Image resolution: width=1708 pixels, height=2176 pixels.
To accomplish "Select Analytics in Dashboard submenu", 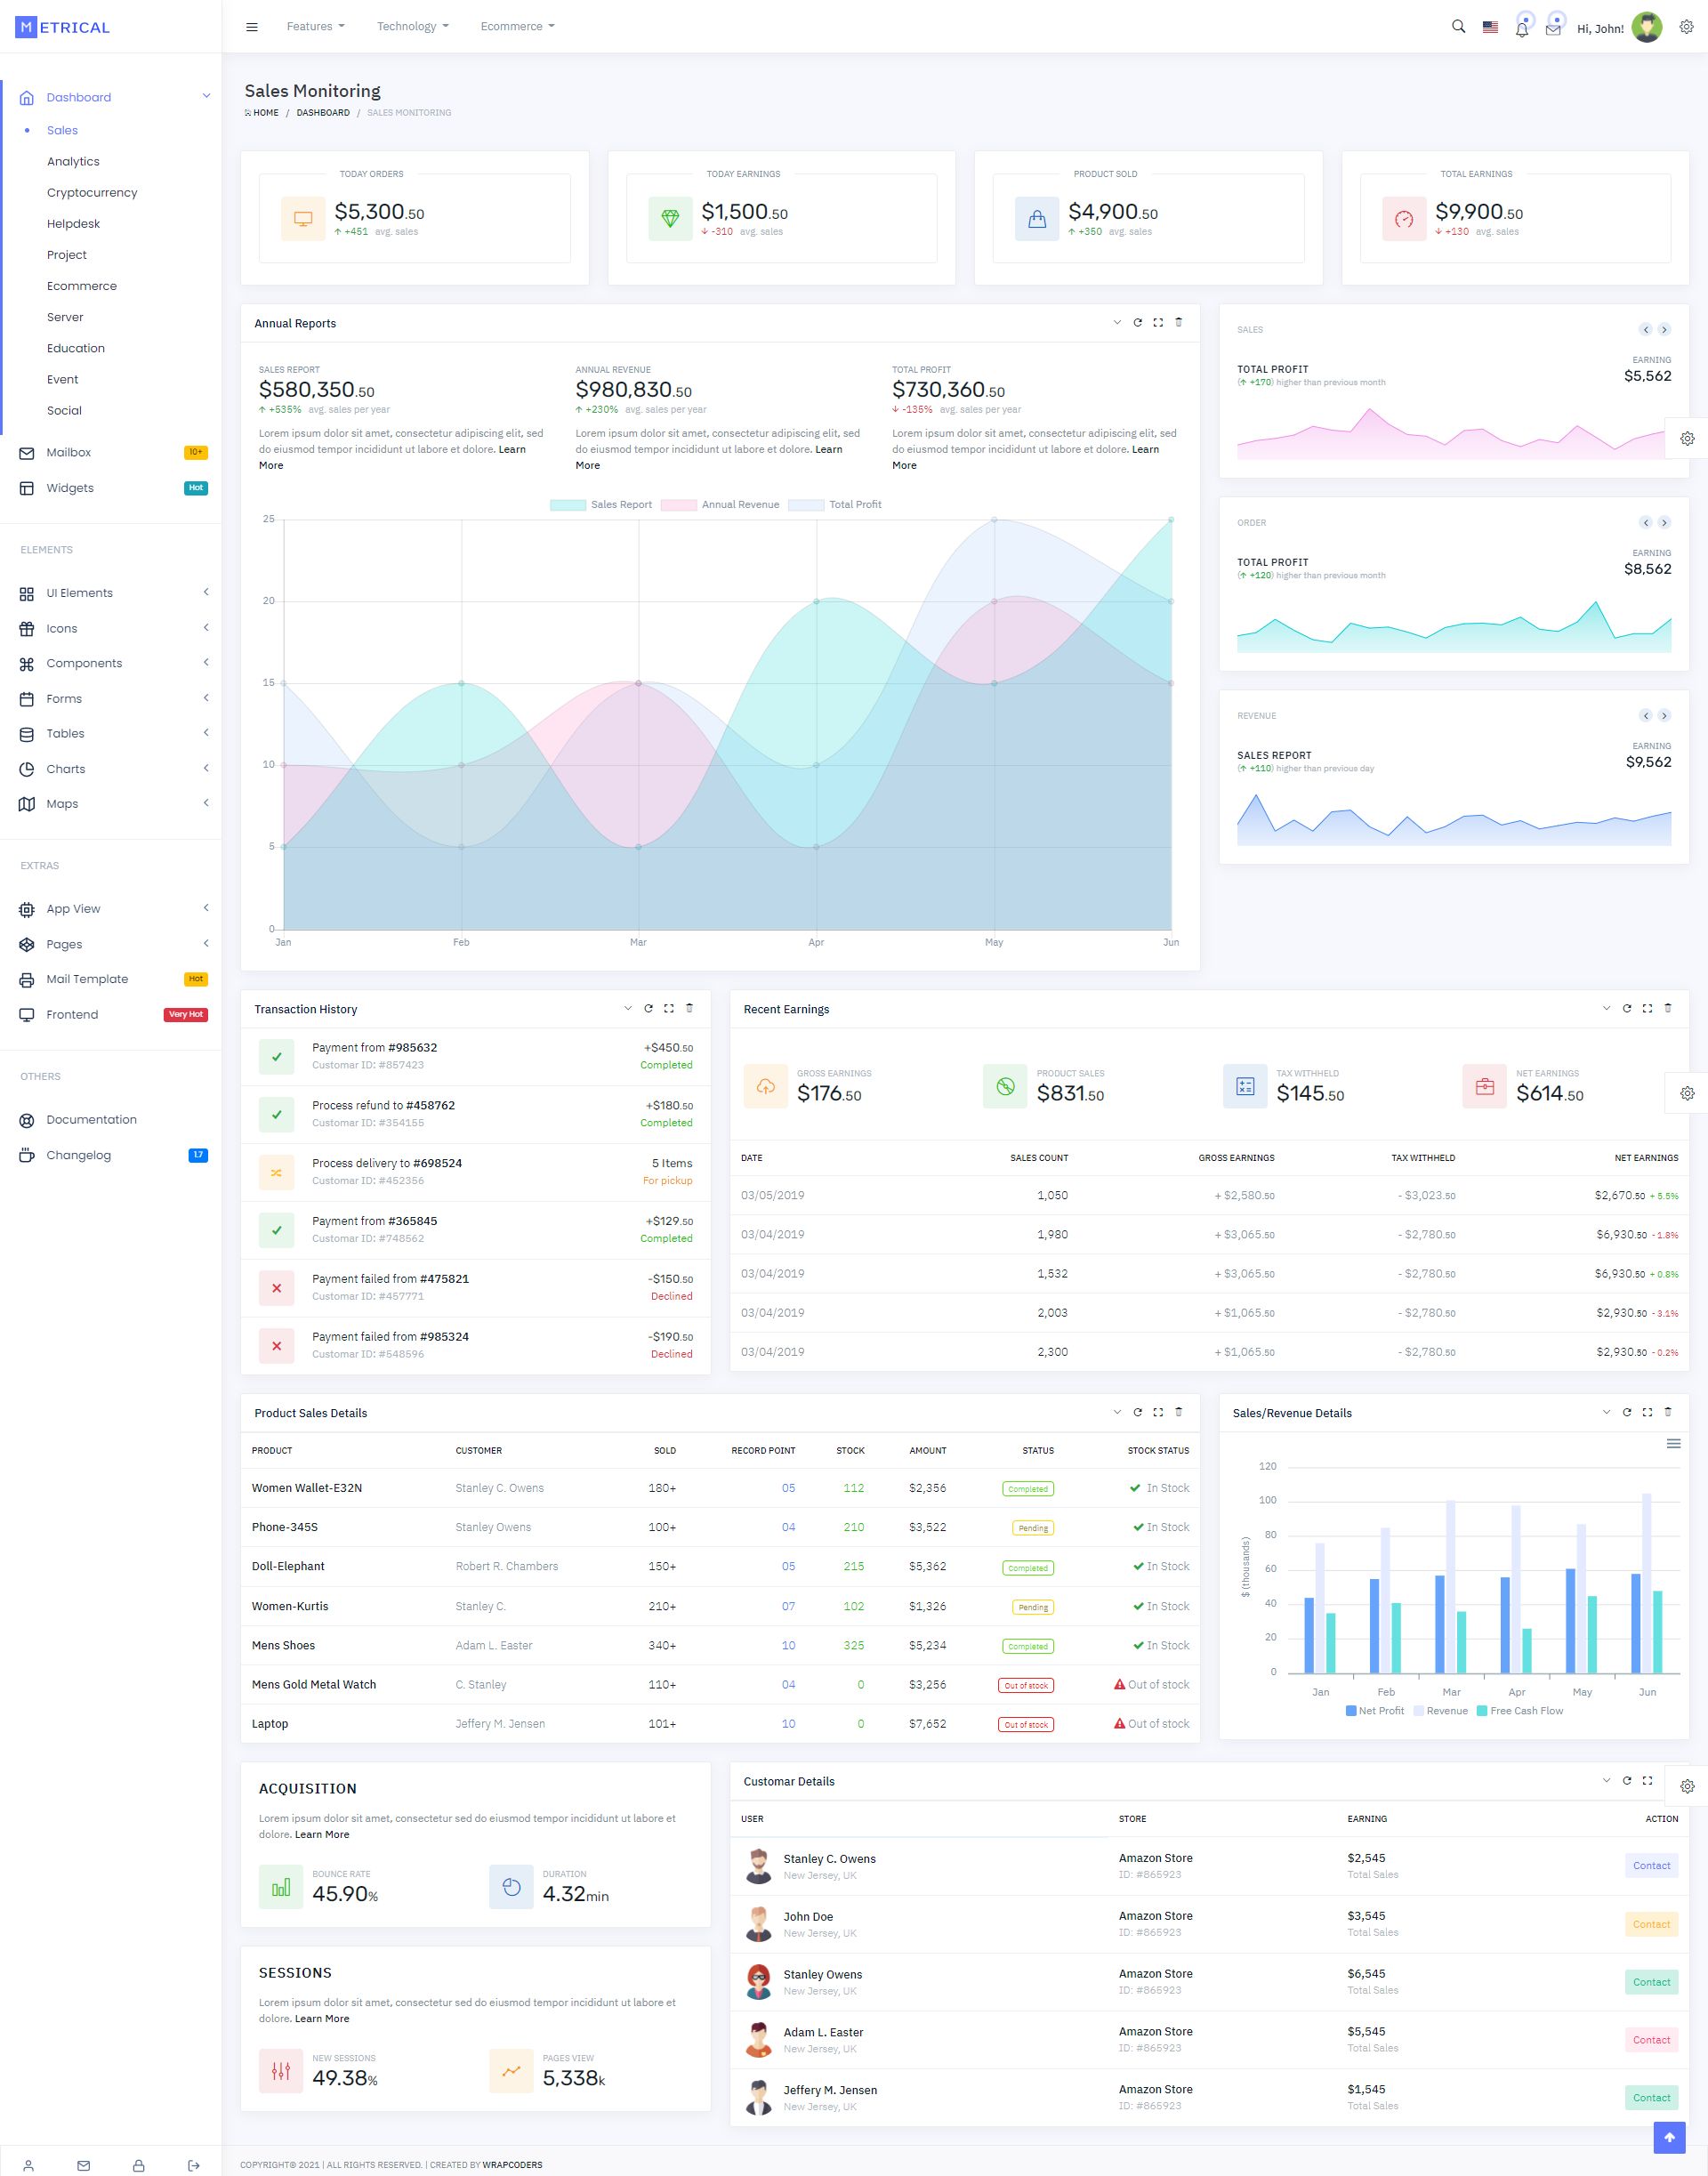I will click(x=73, y=162).
